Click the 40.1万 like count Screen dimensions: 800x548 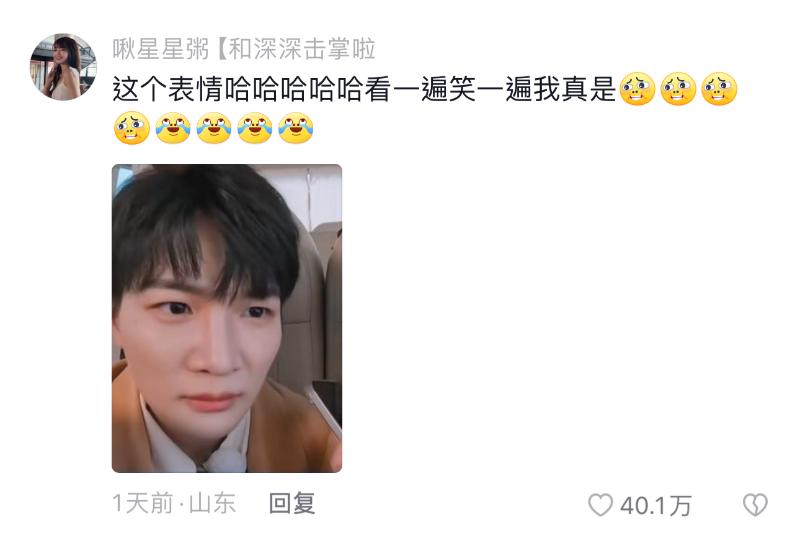click(656, 506)
